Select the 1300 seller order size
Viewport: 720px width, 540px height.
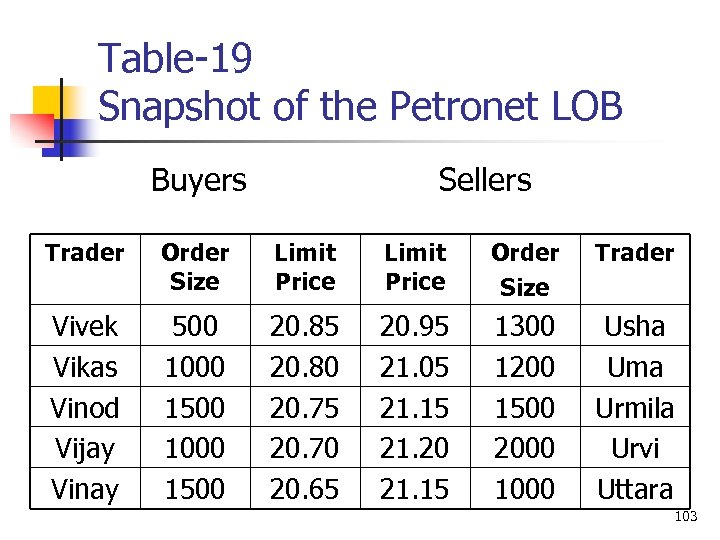click(525, 327)
